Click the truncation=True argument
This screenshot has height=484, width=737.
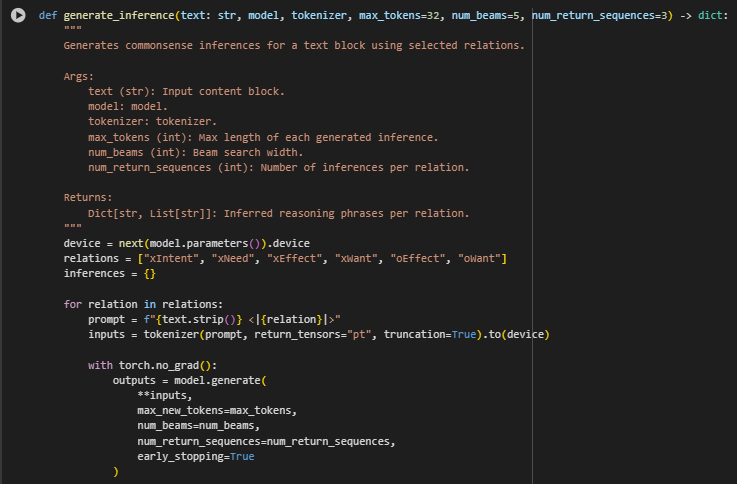[x=430, y=335]
